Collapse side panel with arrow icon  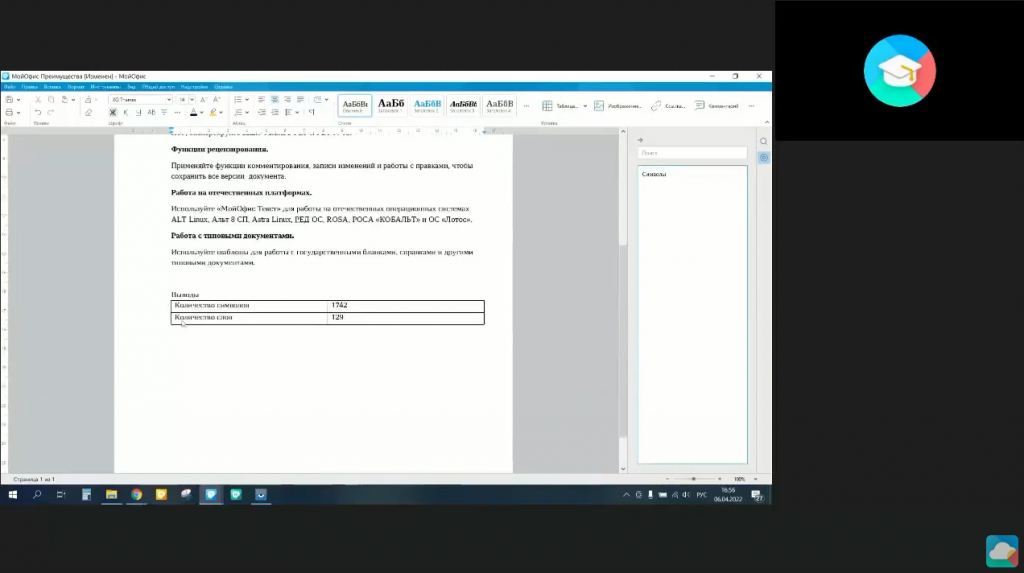click(640, 140)
